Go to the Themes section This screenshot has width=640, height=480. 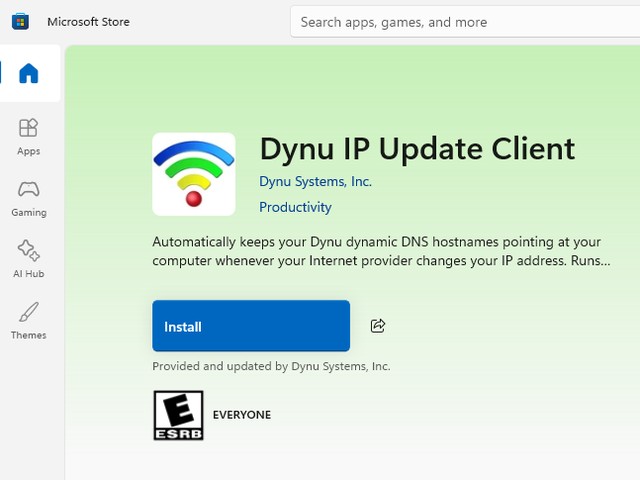29,320
